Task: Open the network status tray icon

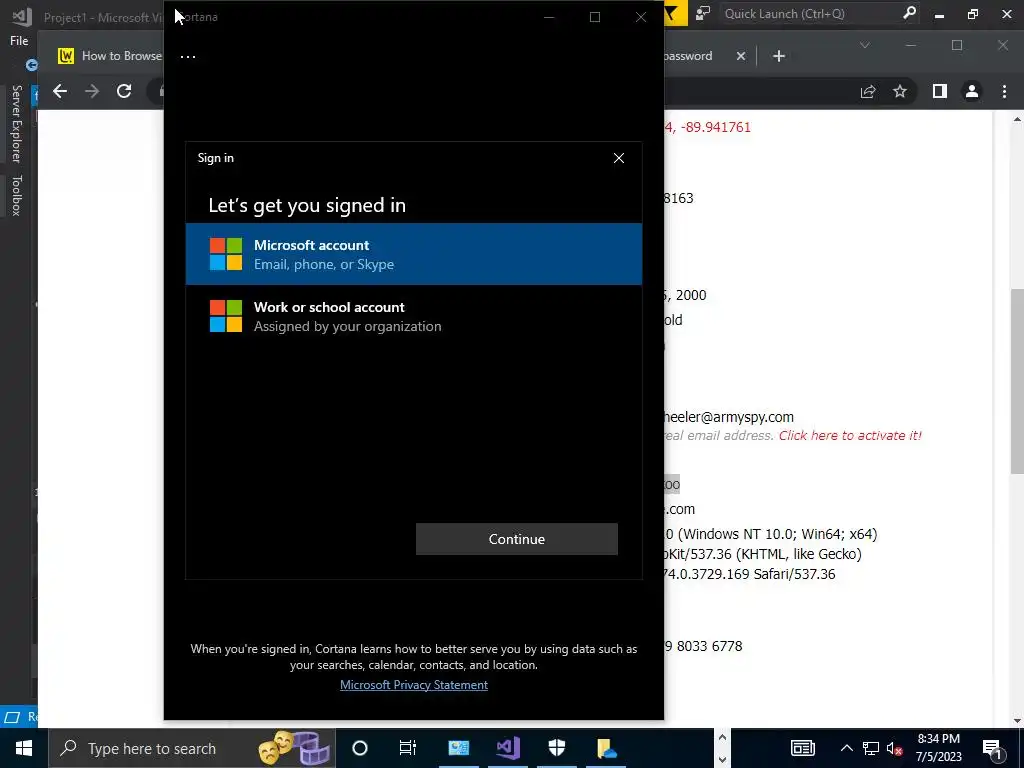Action: click(871, 748)
